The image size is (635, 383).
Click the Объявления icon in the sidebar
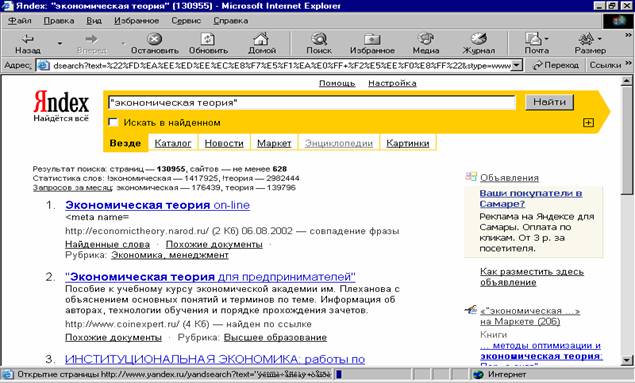point(471,177)
